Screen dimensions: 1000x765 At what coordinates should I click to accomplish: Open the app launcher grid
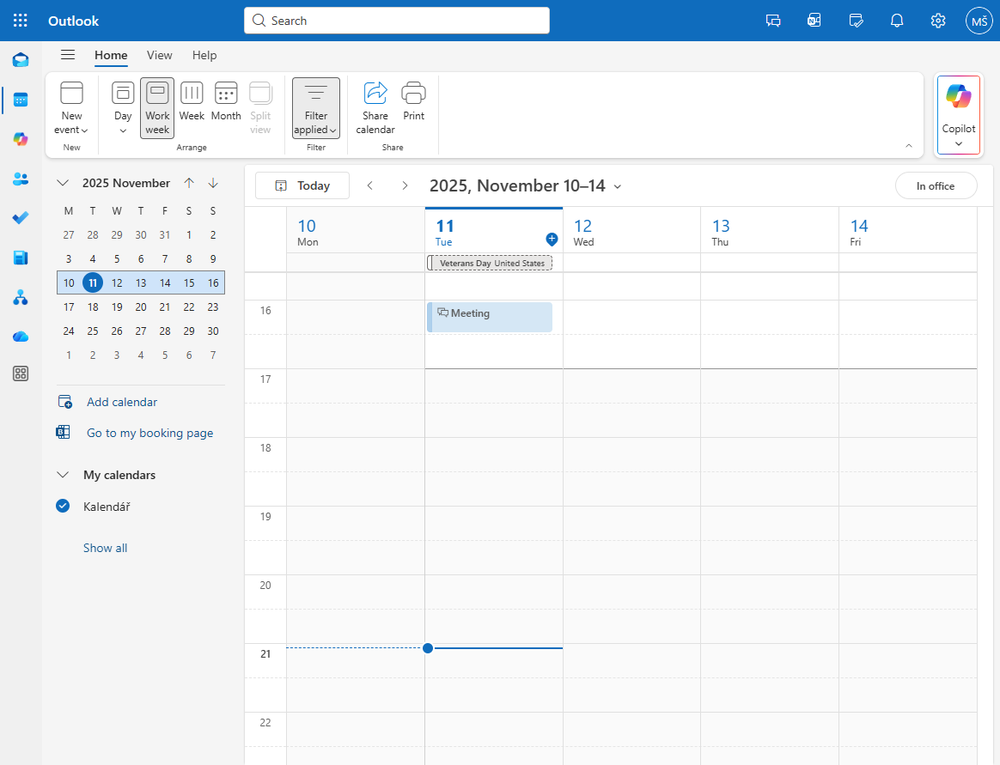point(20,20)
